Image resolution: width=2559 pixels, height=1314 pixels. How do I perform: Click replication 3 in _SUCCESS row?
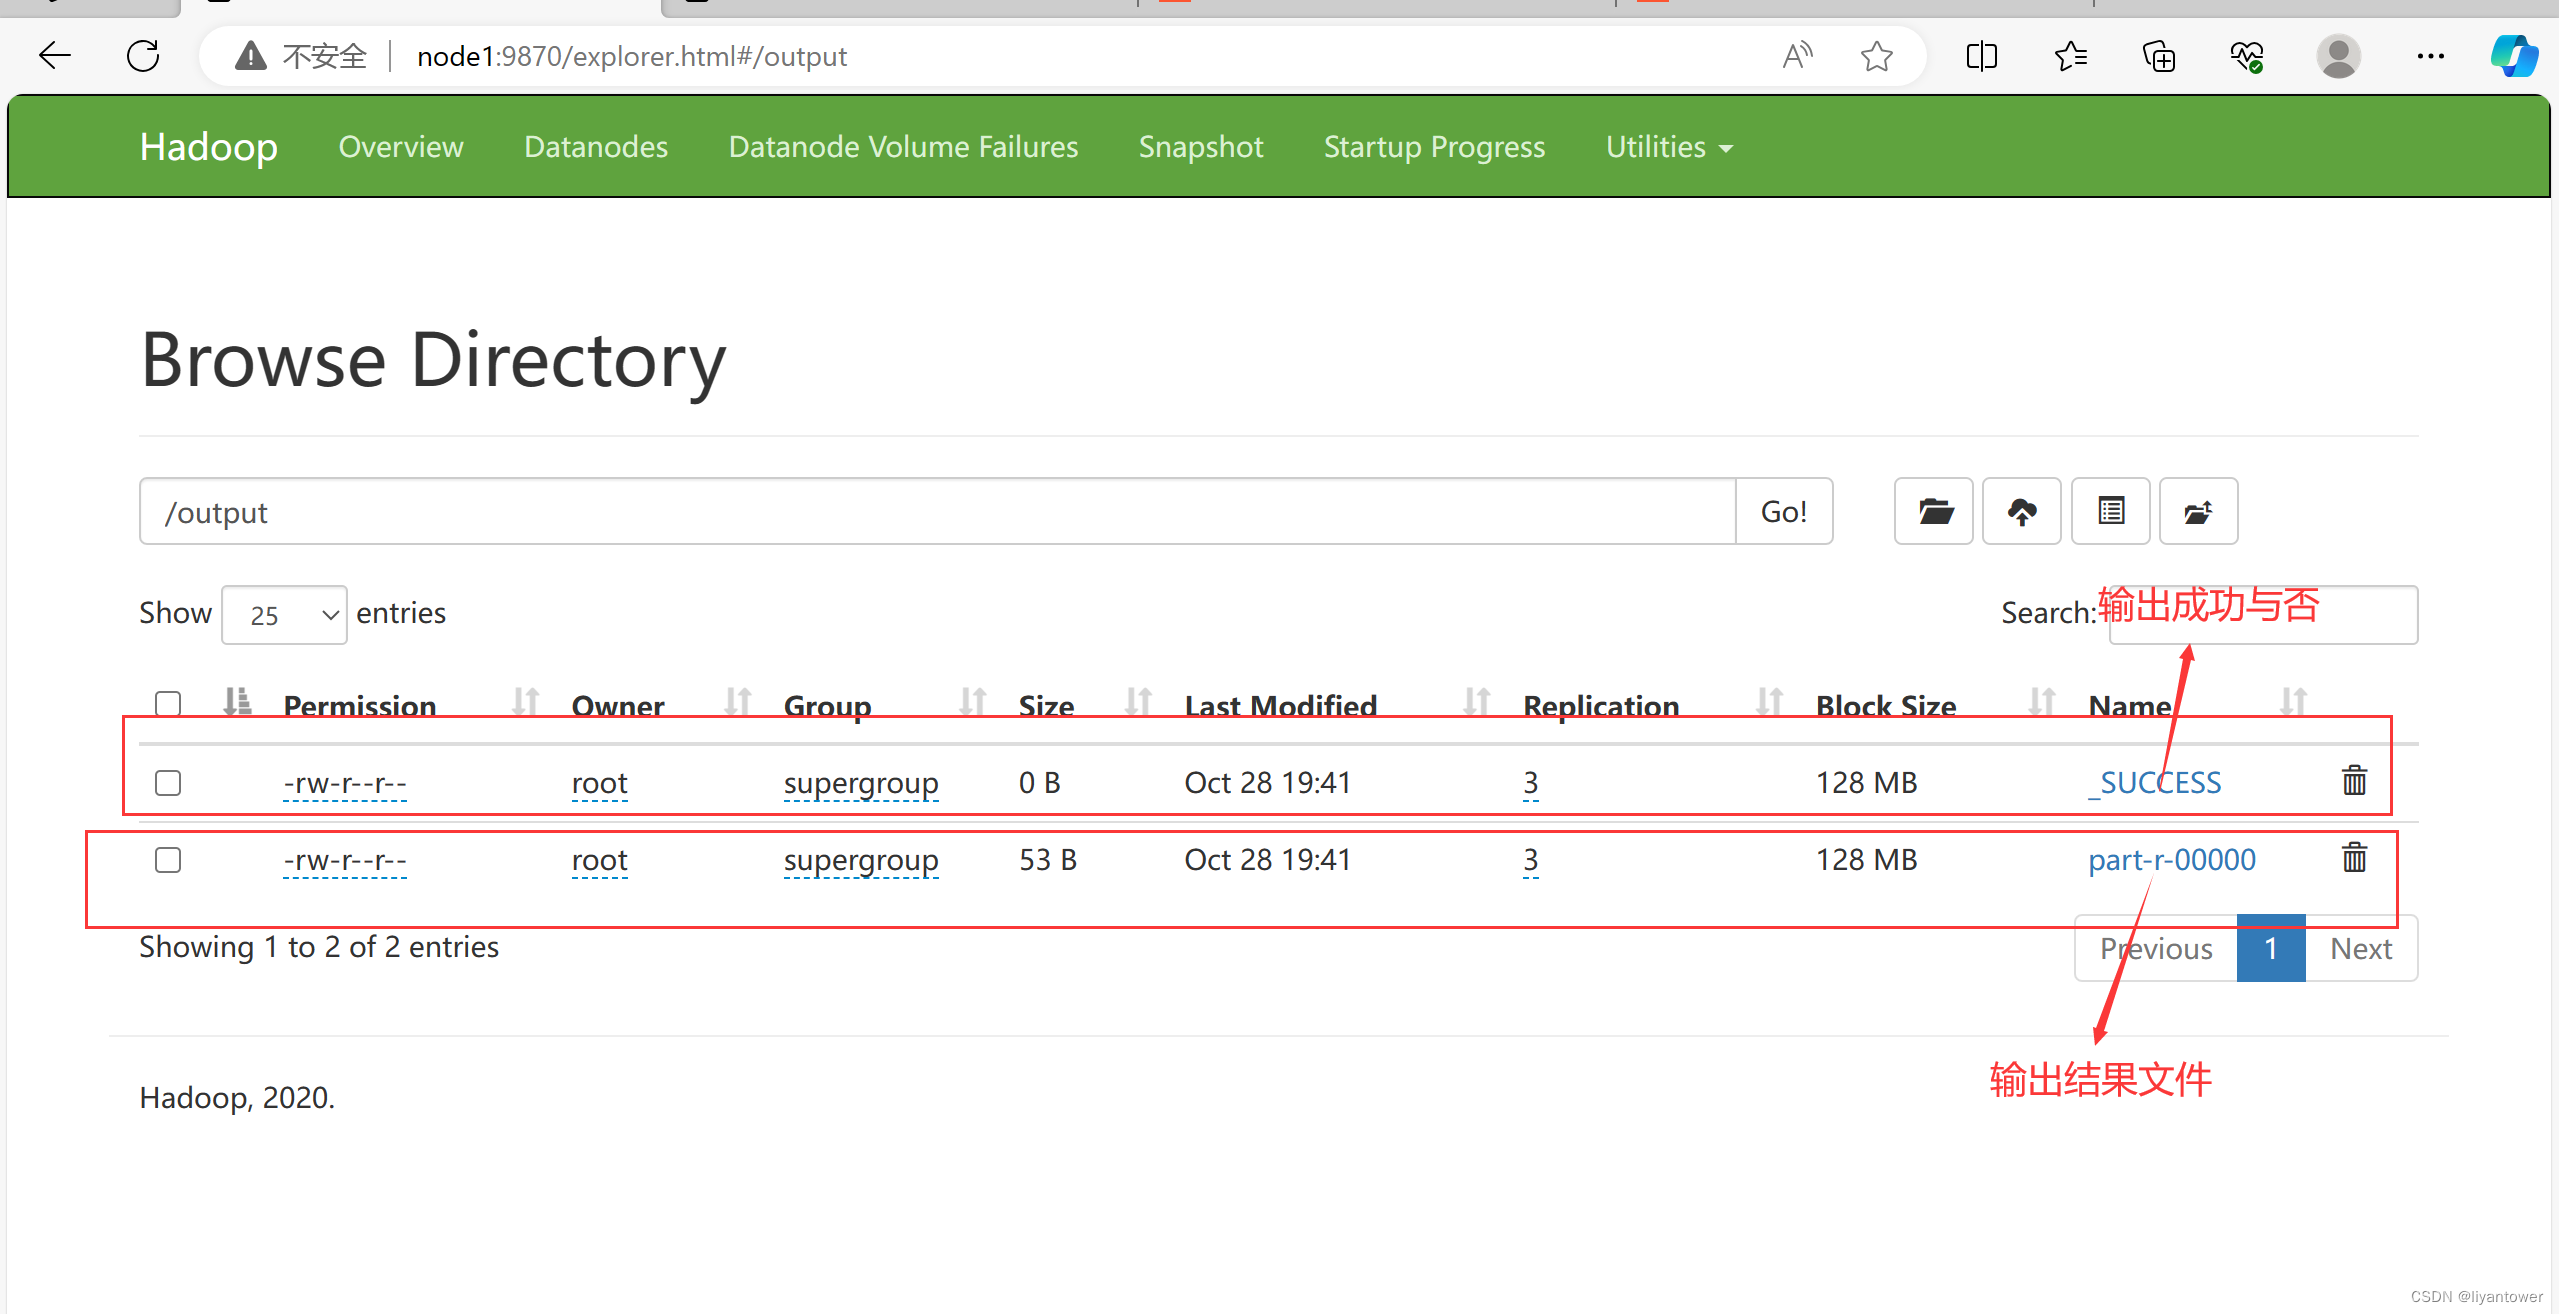coord(1531,782)
